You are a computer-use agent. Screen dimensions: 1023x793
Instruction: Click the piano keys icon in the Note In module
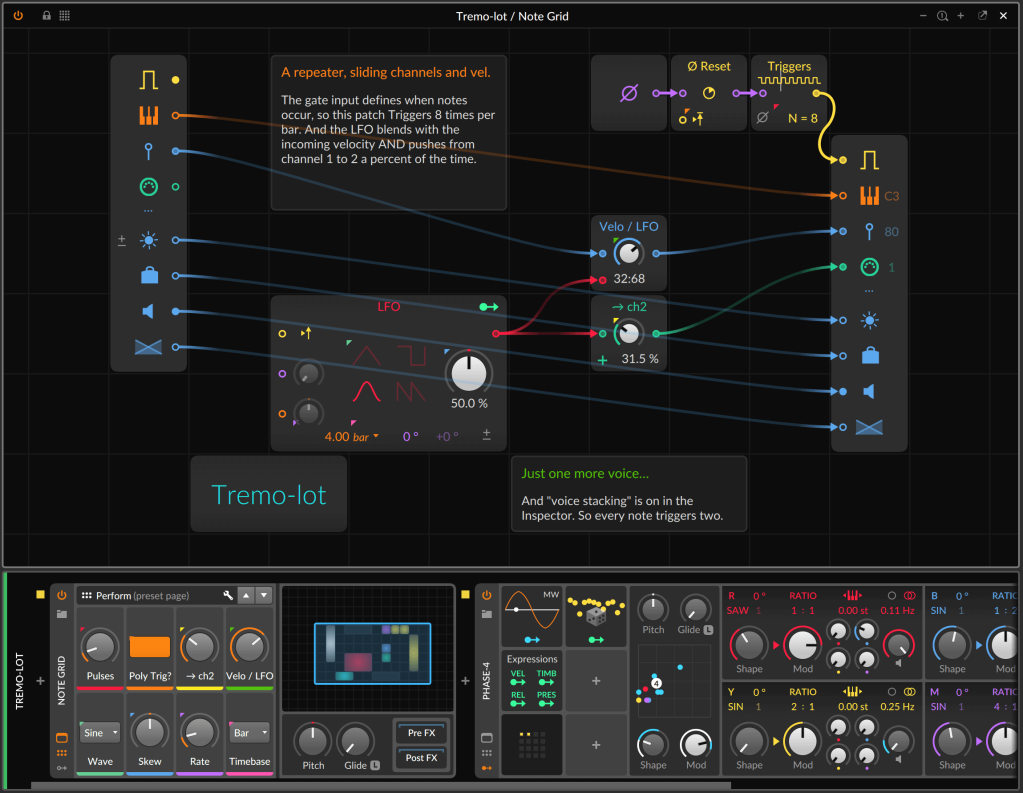coord(149,116)
